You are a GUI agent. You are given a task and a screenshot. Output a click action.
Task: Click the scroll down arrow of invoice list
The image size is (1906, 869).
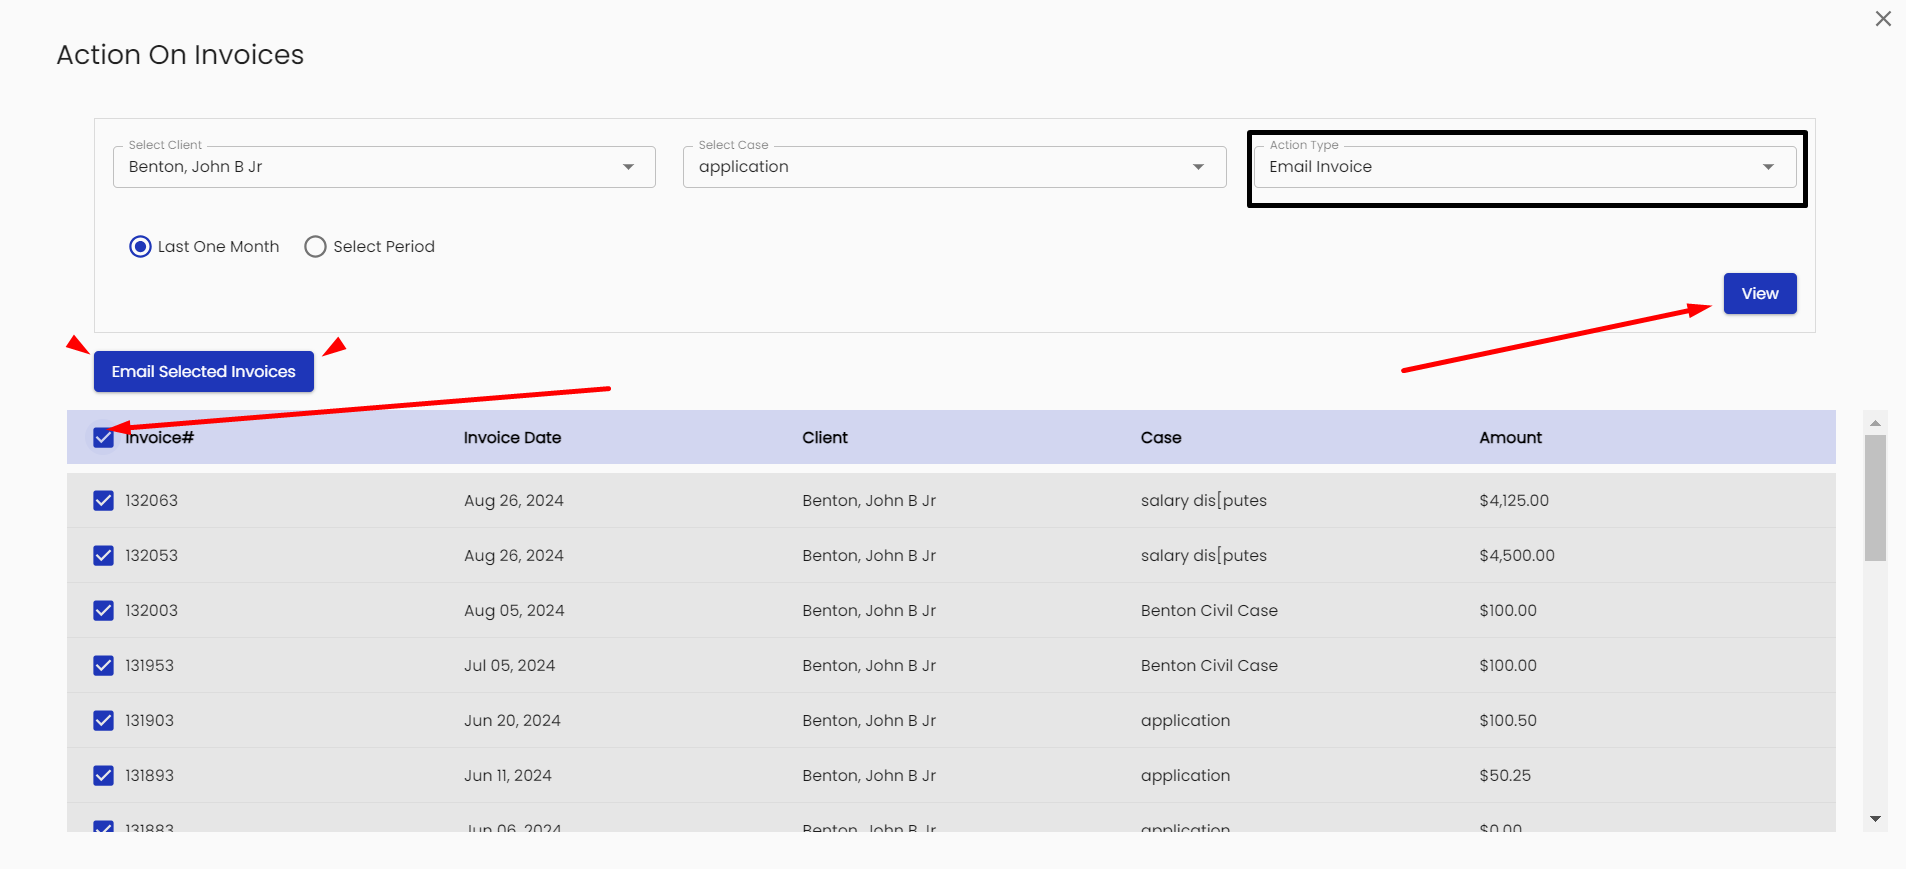tap(1875, 819)
